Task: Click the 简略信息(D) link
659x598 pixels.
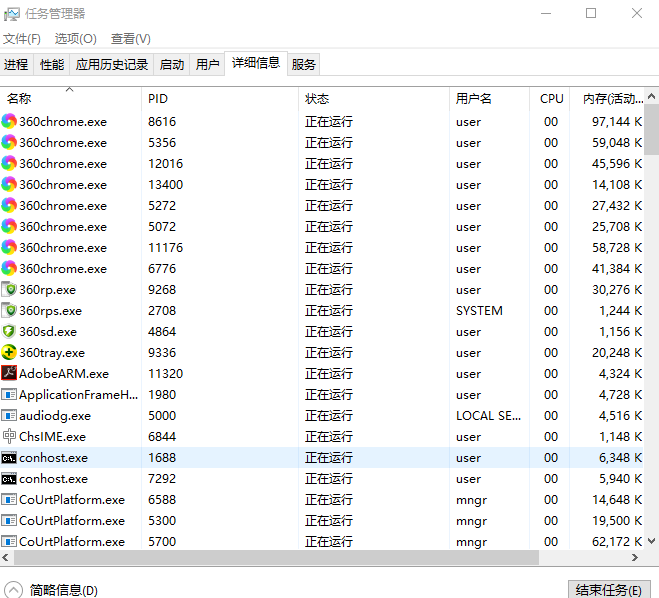Action: [63, 590]
